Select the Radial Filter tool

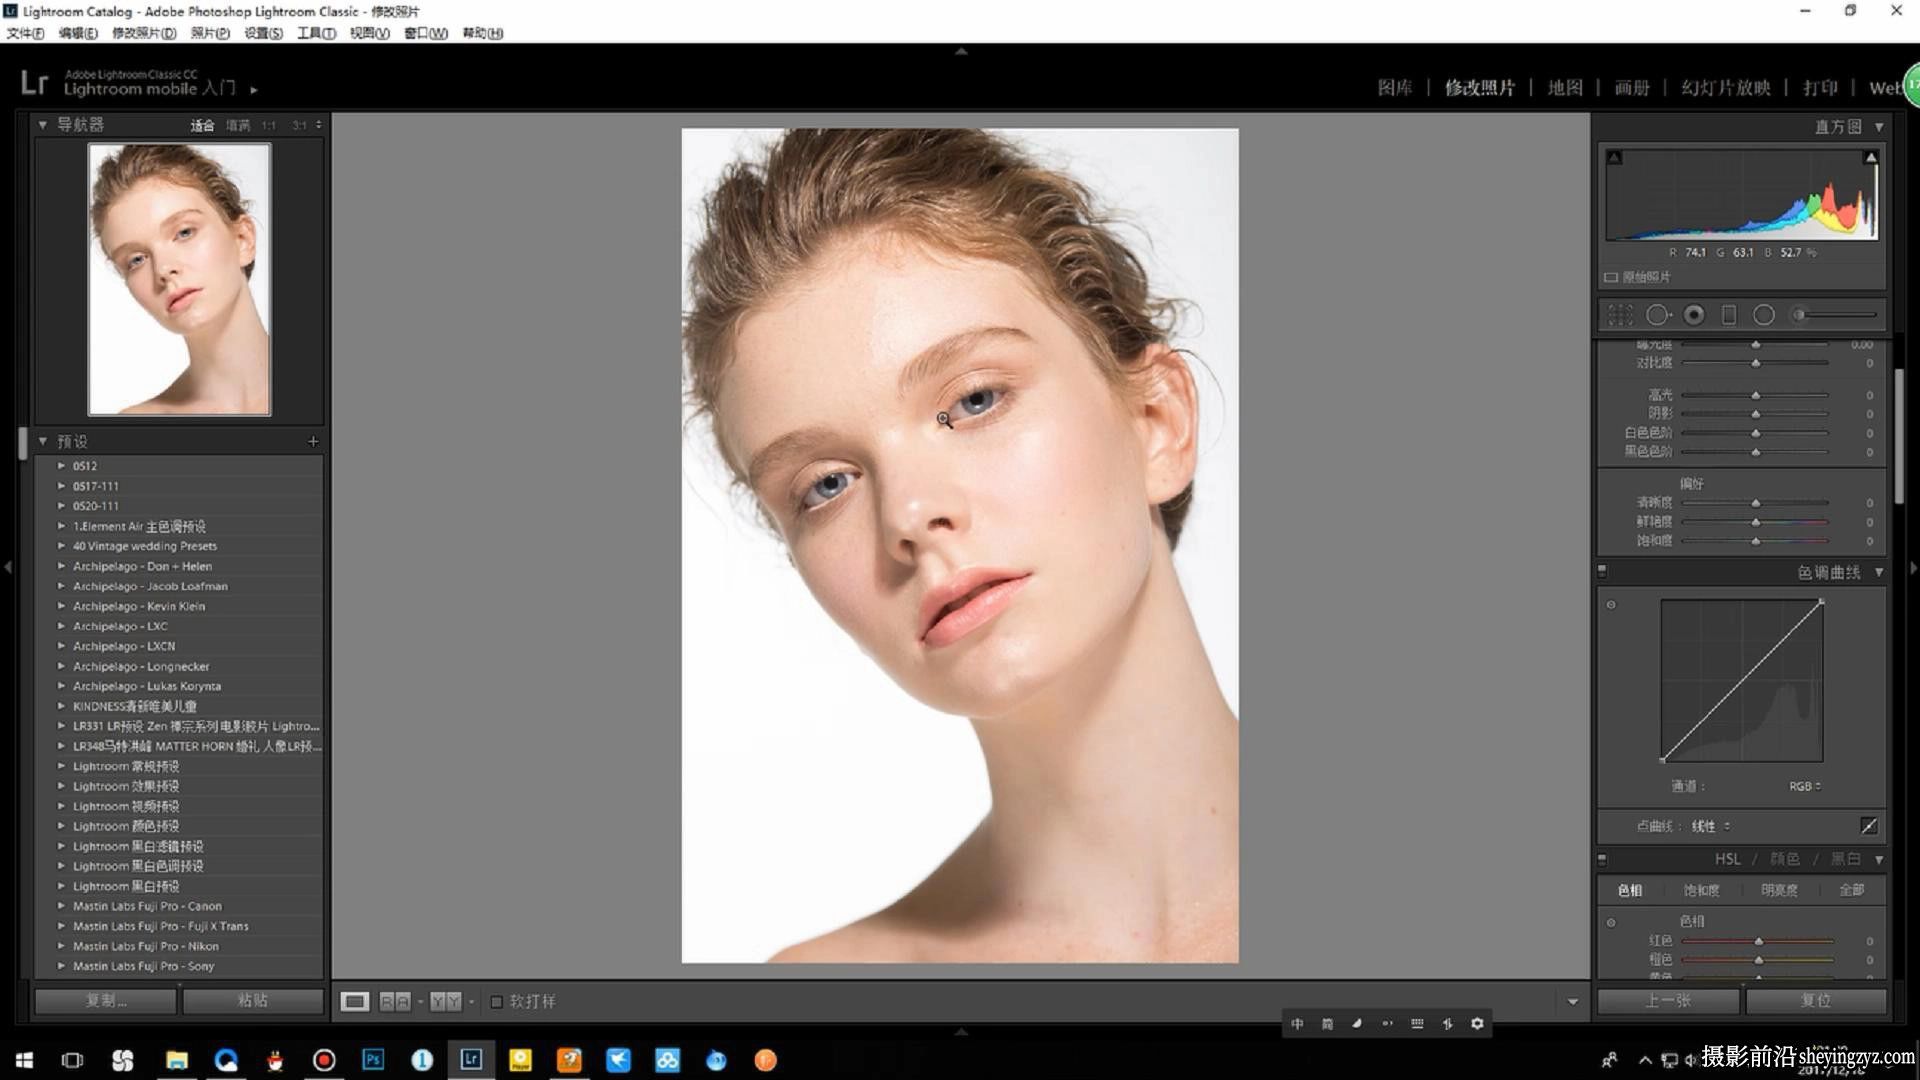(1764, 315)
